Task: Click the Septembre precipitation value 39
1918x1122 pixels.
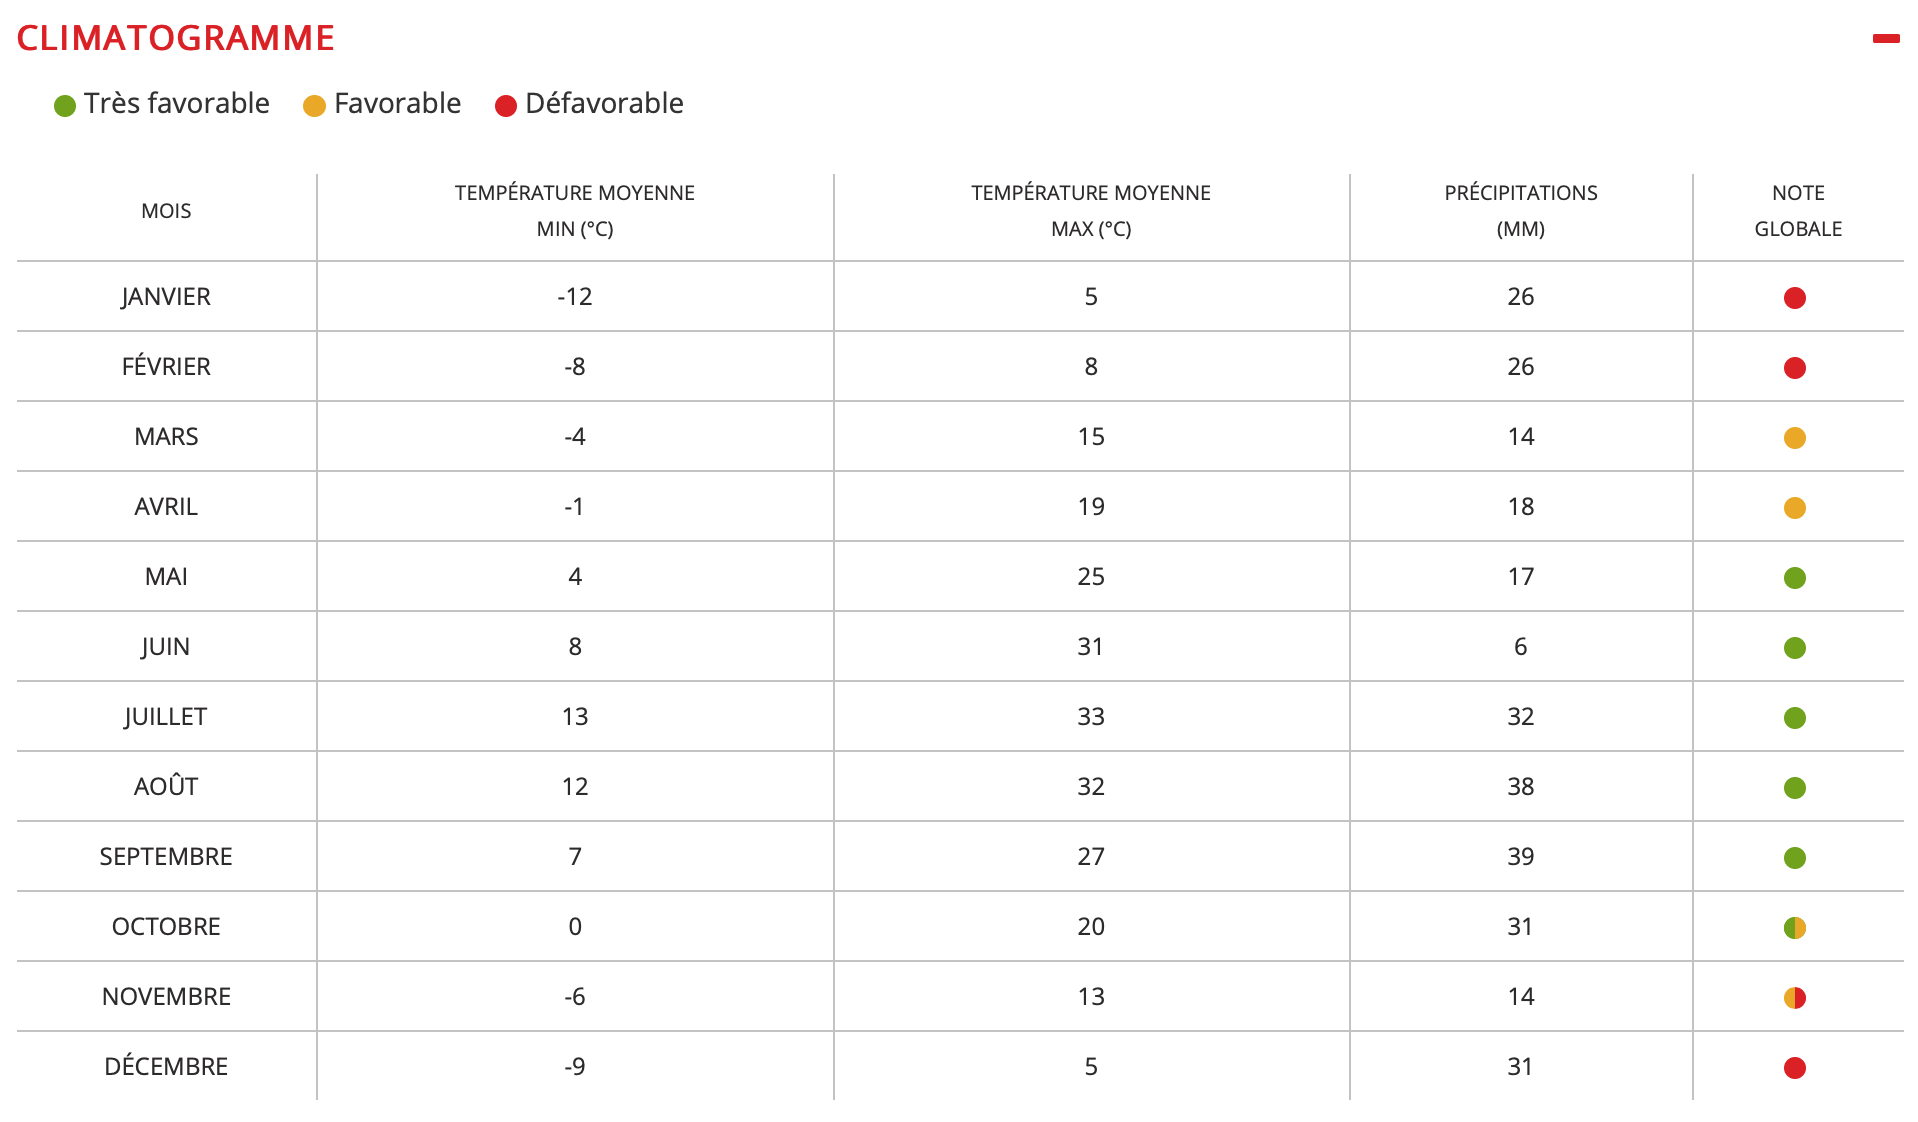Action: click(x=1520, y=857)
